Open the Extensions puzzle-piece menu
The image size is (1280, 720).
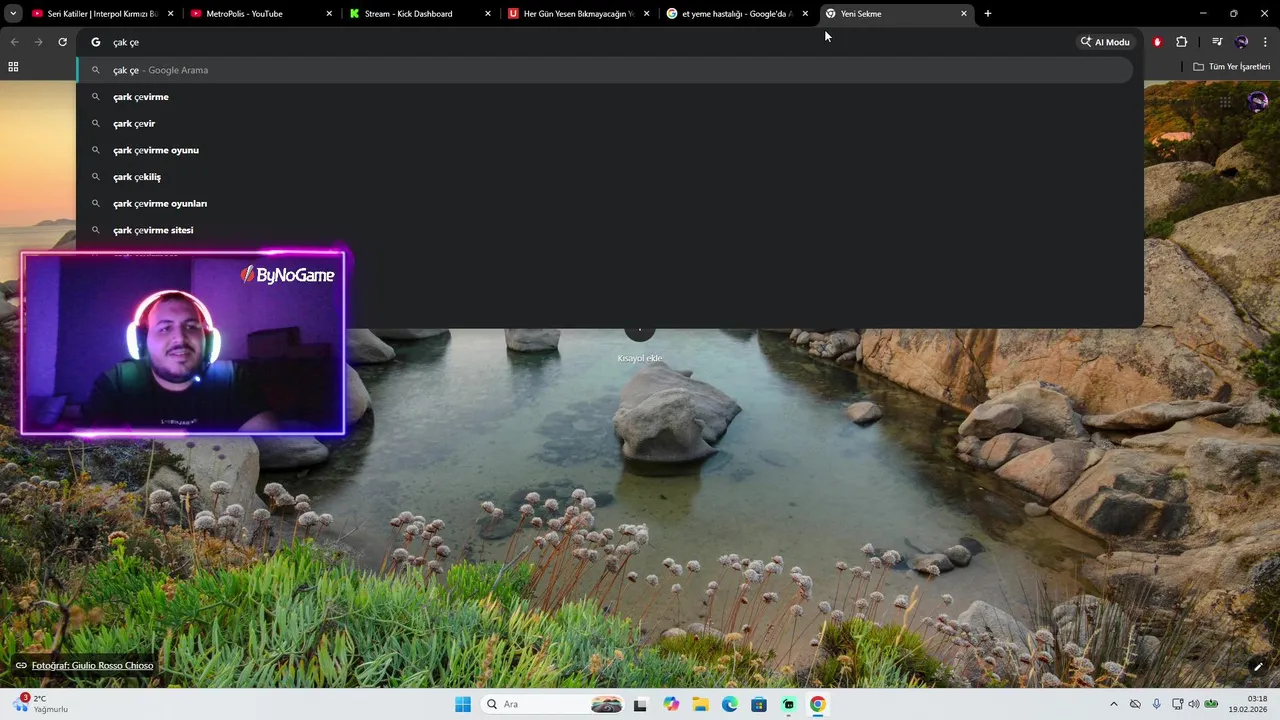click(1182, 42)
